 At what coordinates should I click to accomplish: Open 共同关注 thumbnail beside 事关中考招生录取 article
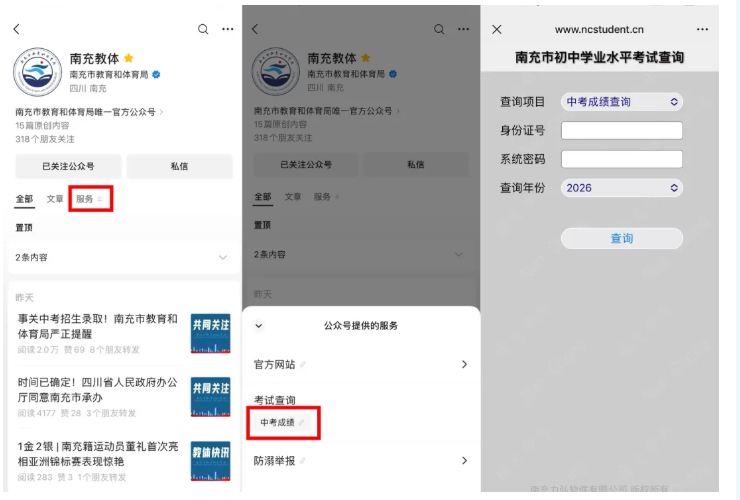tap(210, 333)
